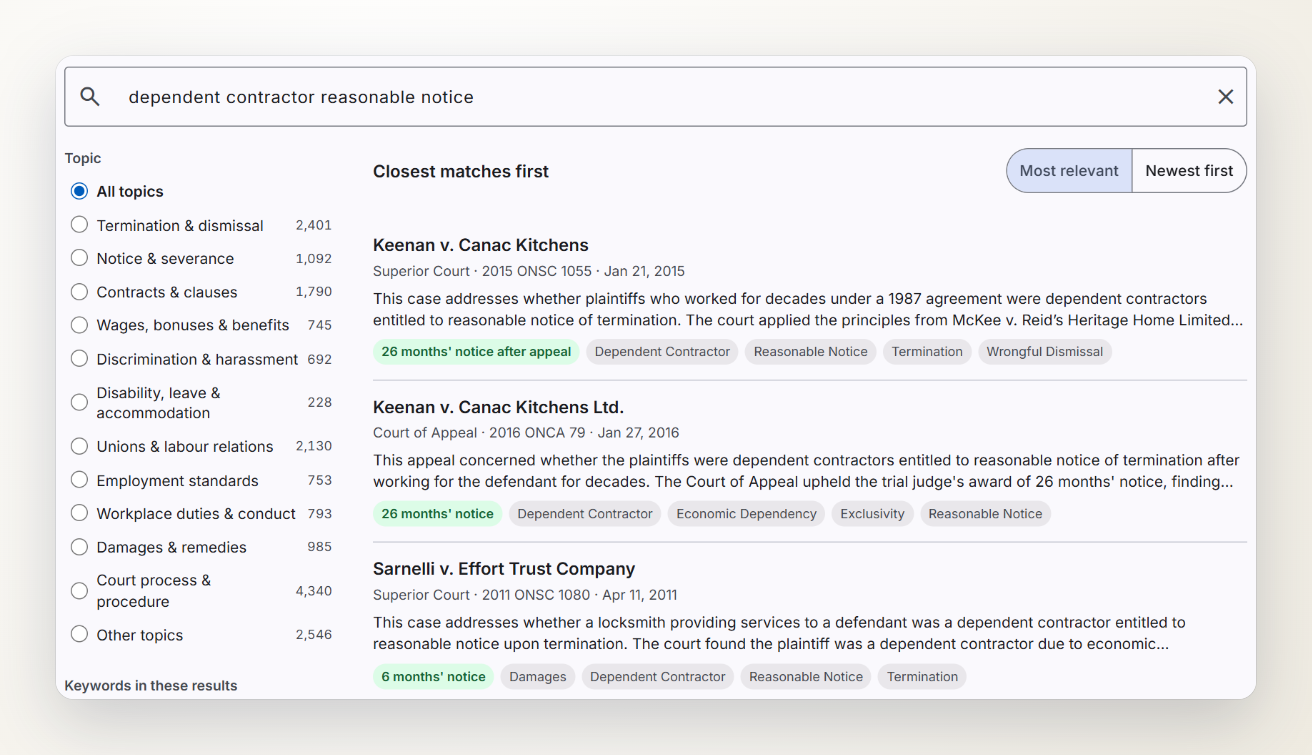
Task: Open Sarnelli v. Effort Trust Company
Action: (x=504, y=569)
